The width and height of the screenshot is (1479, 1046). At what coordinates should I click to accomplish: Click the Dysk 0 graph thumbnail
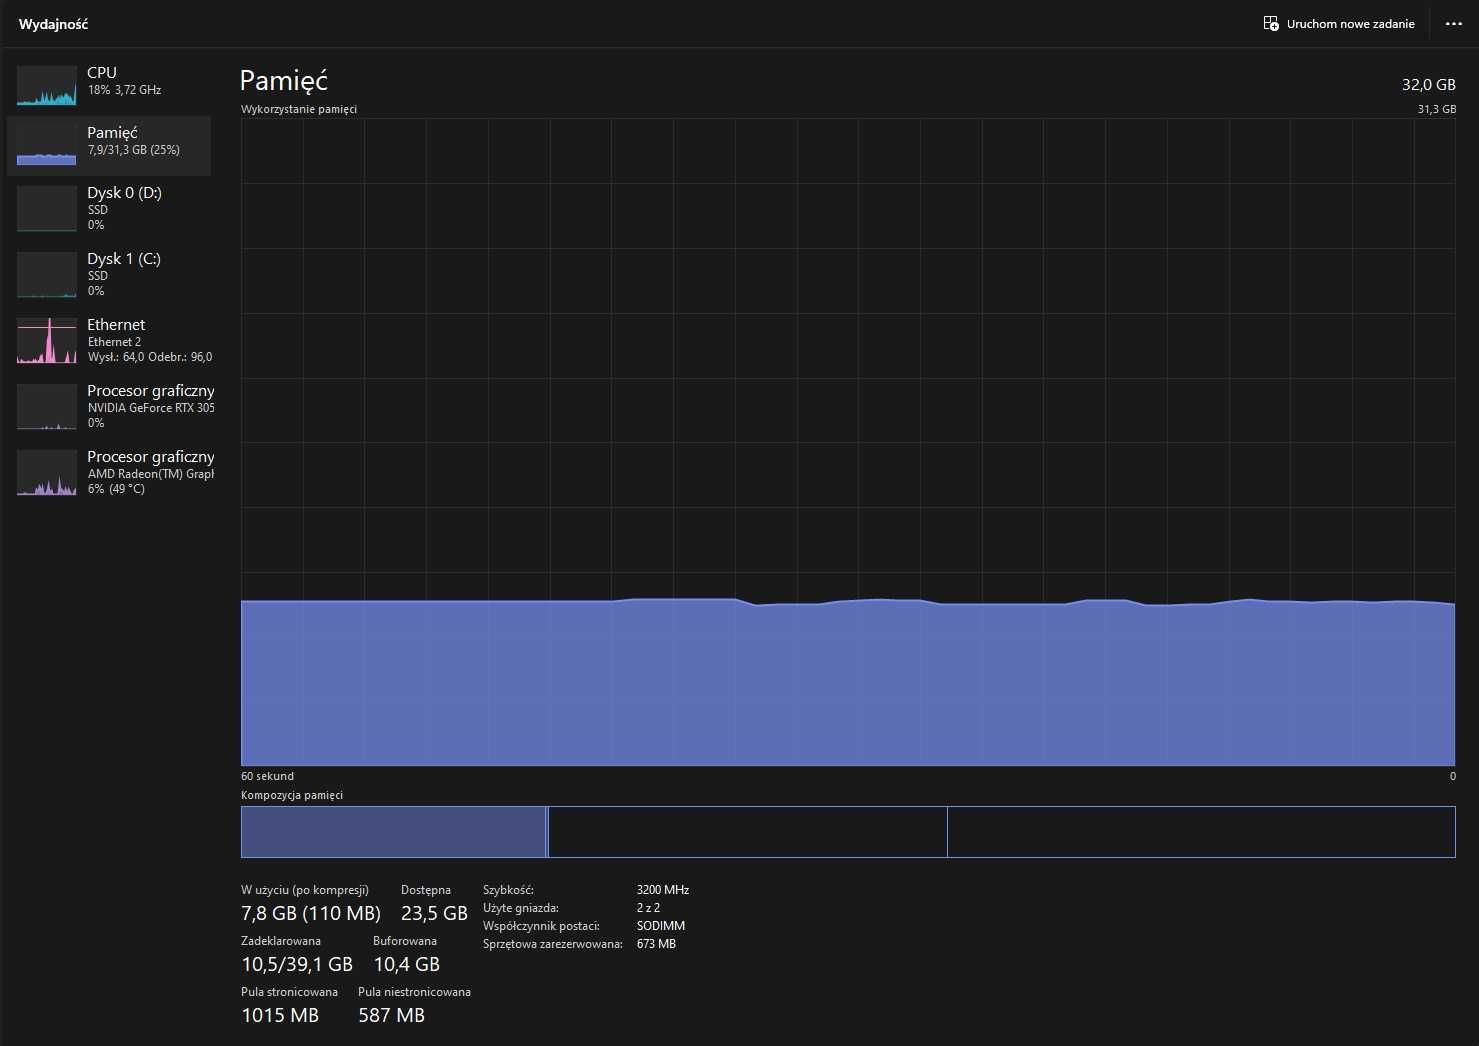pos(47,208)
